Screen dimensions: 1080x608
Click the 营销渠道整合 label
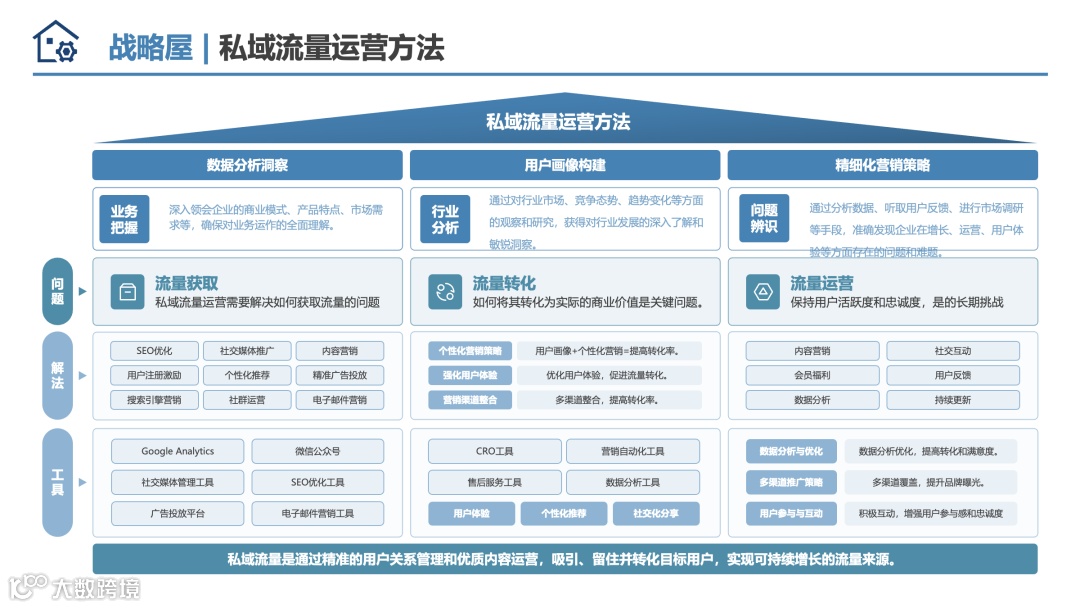(470, 400)
